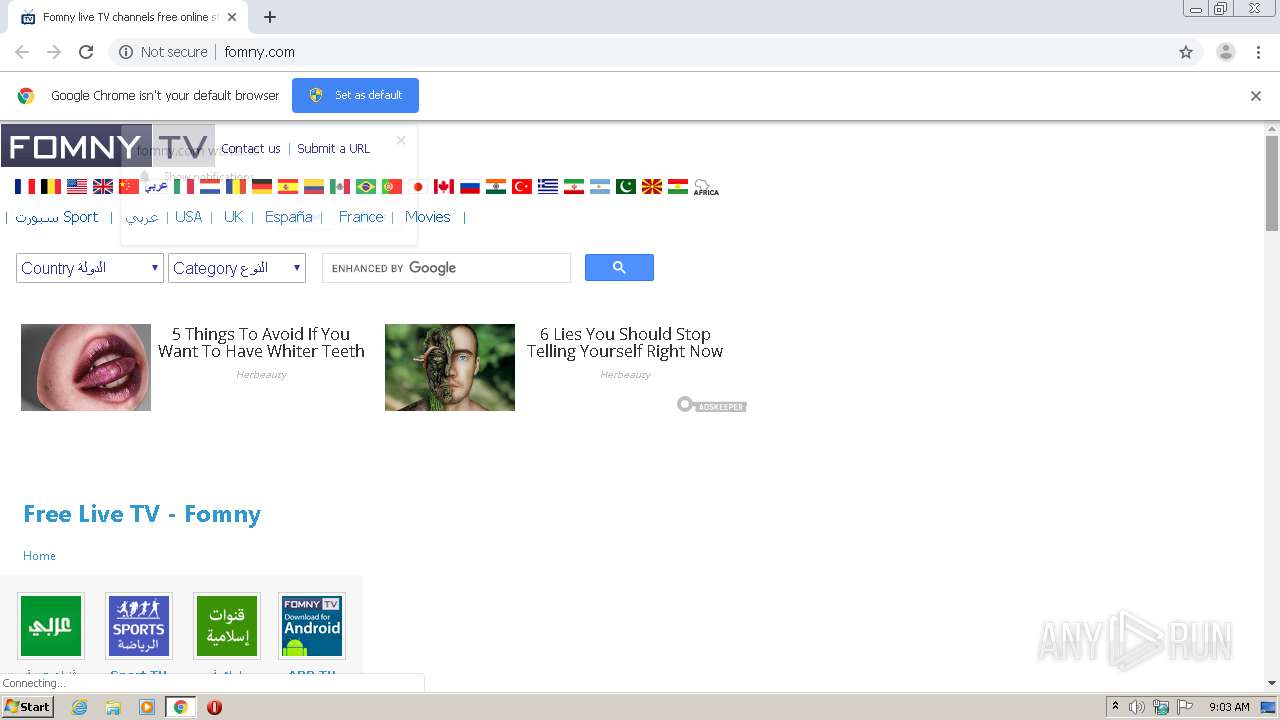
Task: Open Chrome's three-dot menu
Action: pos(1259,52)
